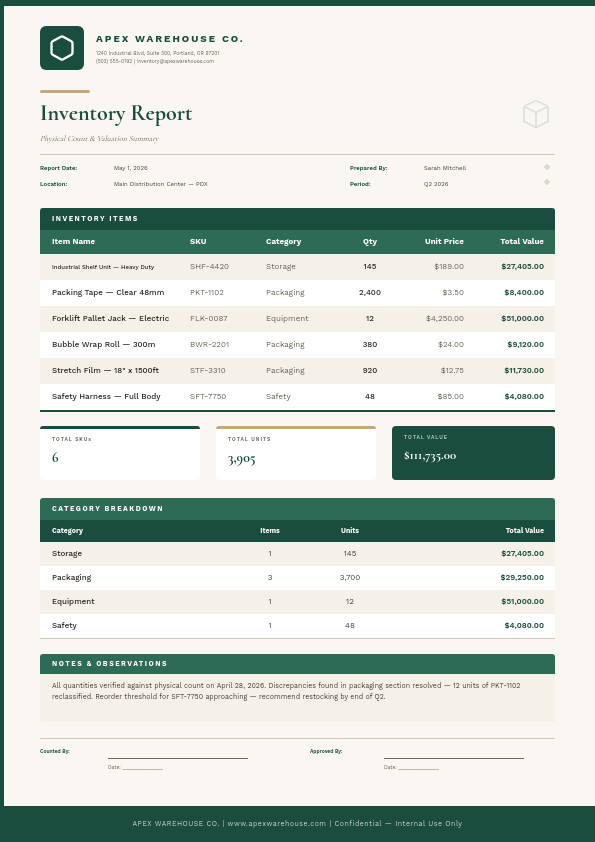
Task: Click the "Unit Price" column header
Action: pos(444,242)
